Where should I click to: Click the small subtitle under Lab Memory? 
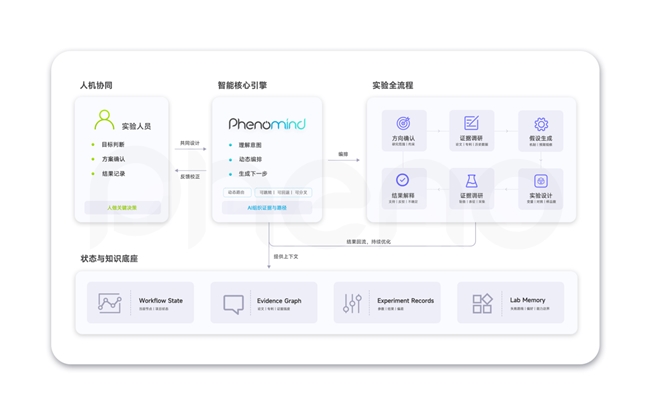530,308
